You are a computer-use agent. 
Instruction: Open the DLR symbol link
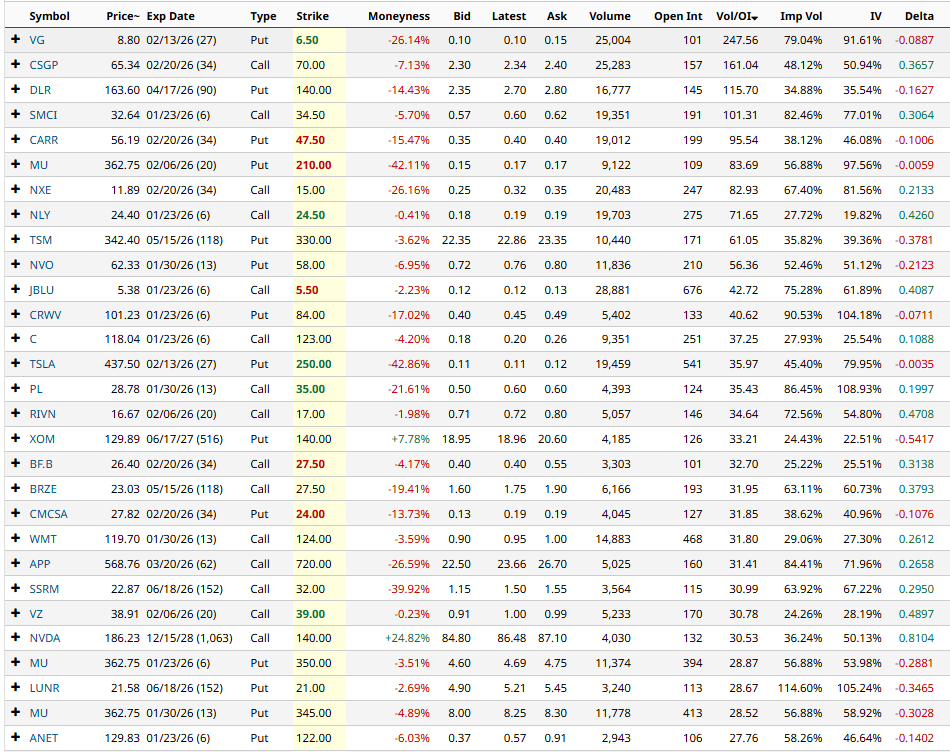[x=40, y=90]
